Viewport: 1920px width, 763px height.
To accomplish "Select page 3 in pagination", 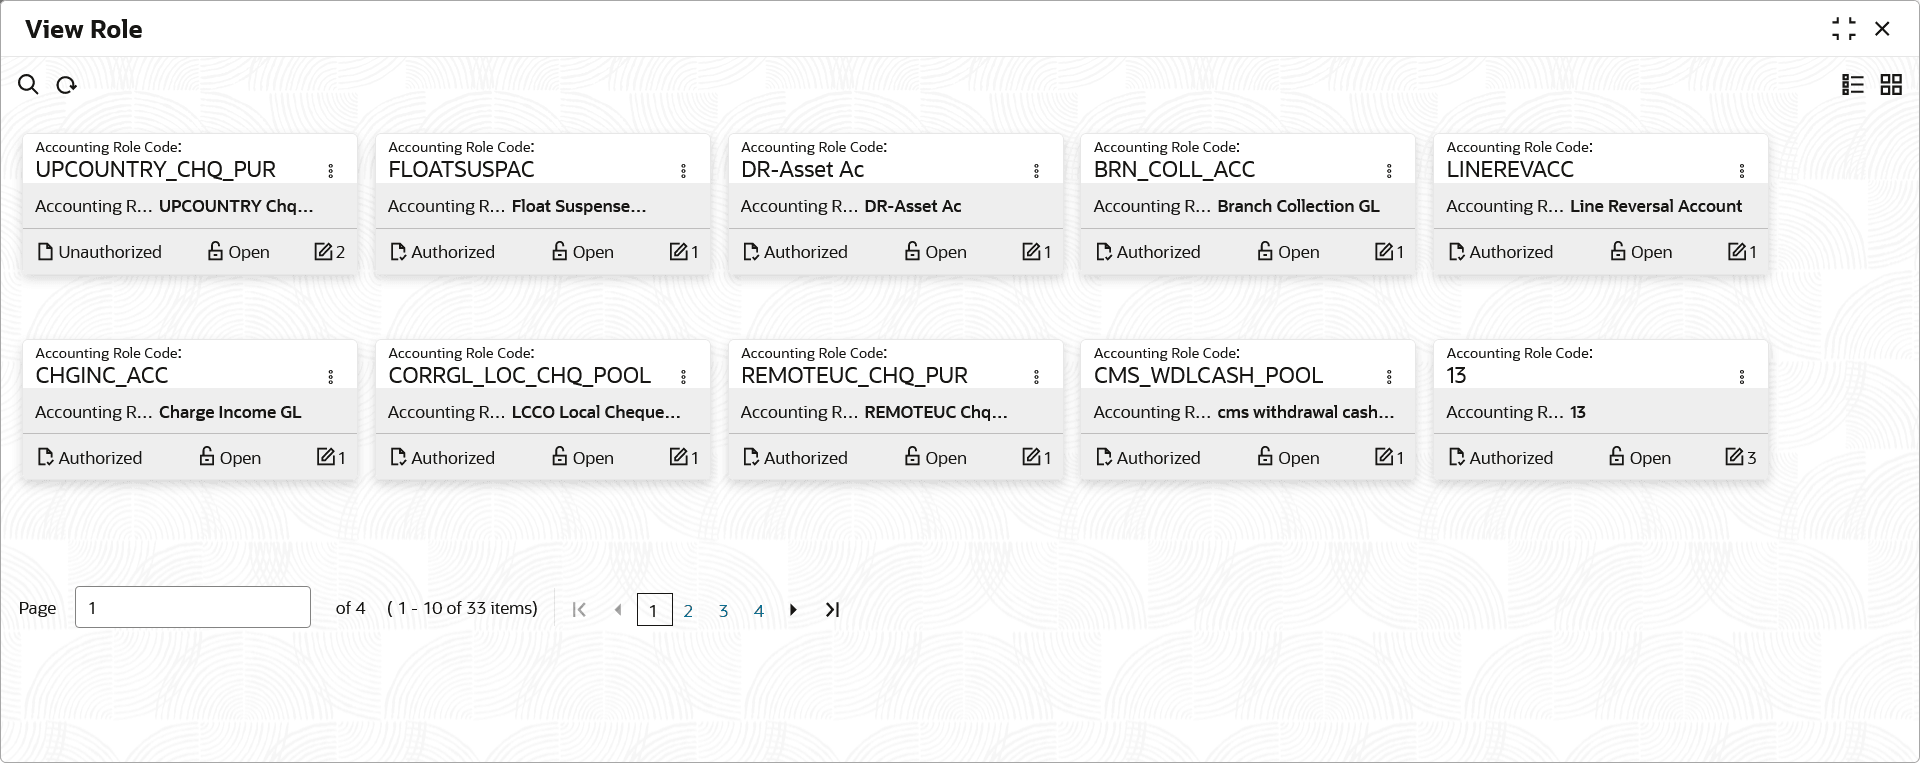I will (723, 610).
